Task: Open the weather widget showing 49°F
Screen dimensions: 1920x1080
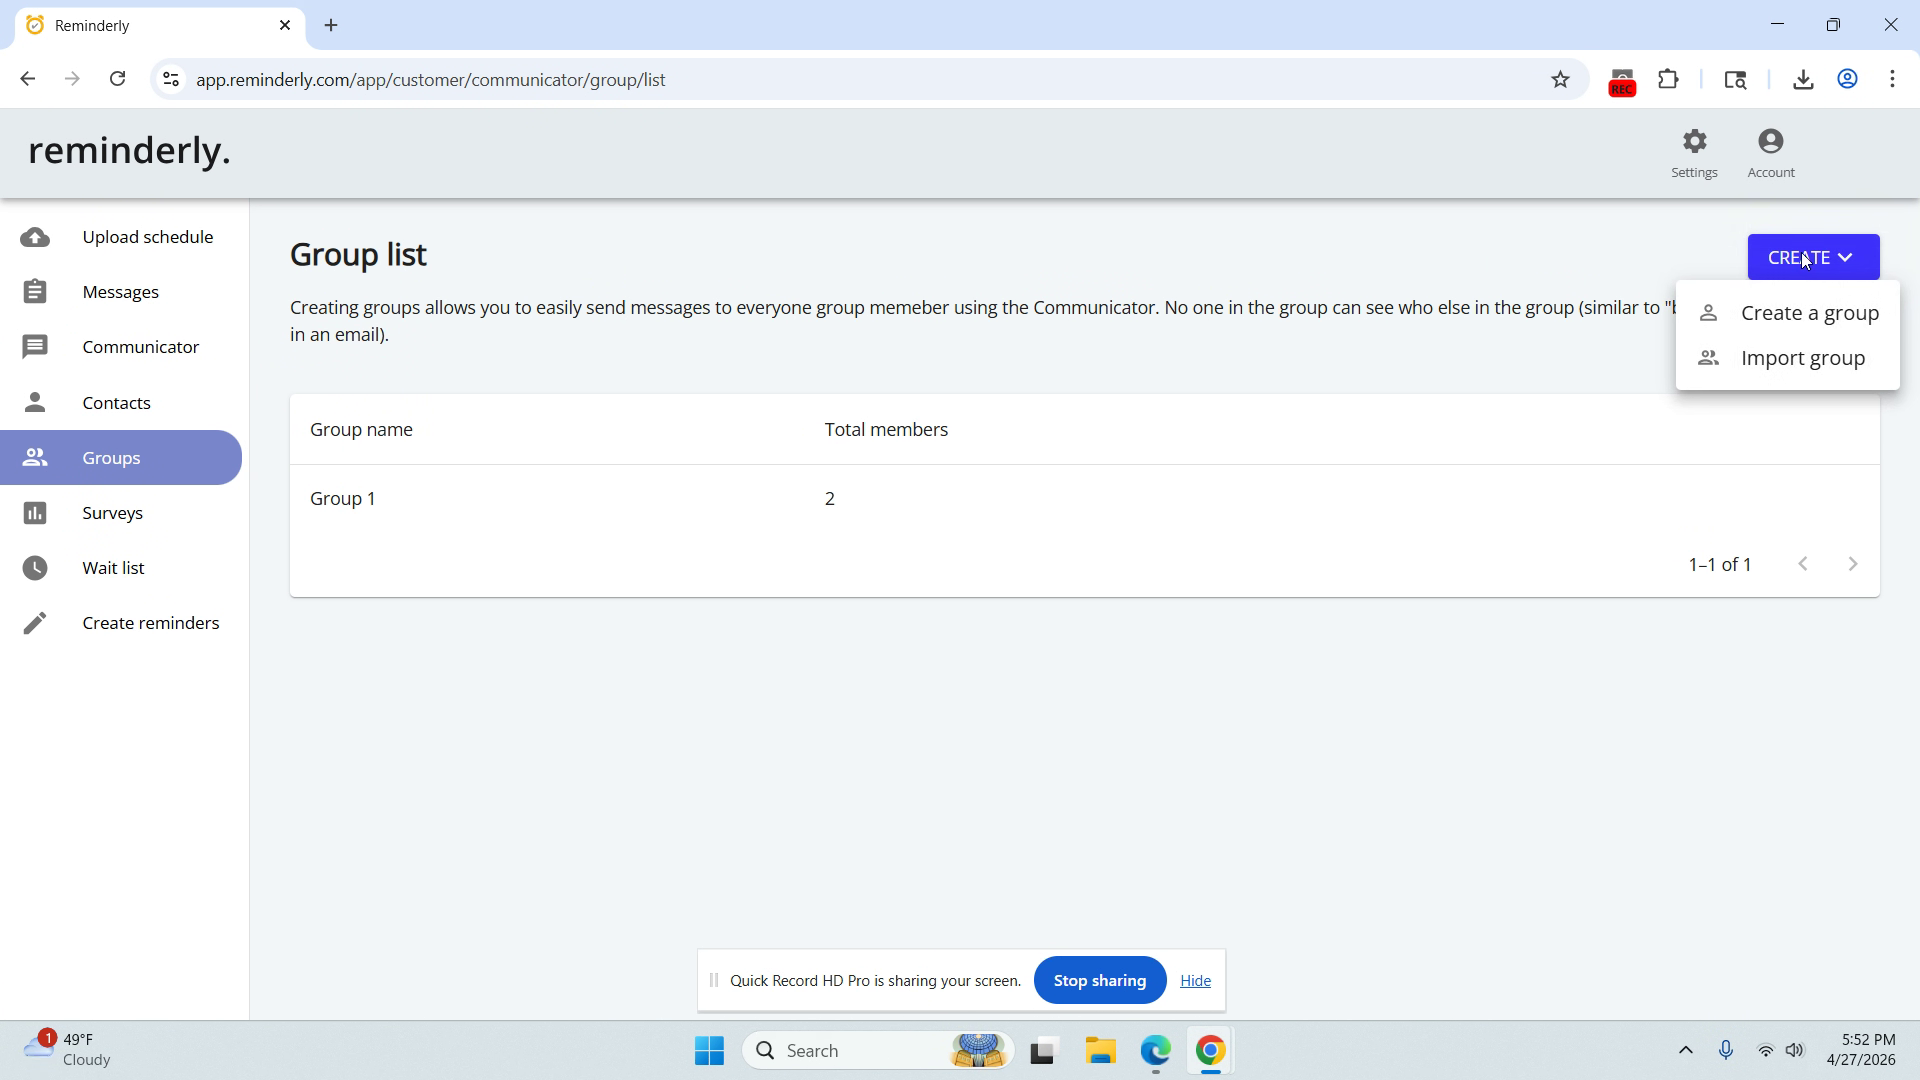Action: click(68, 1050)
